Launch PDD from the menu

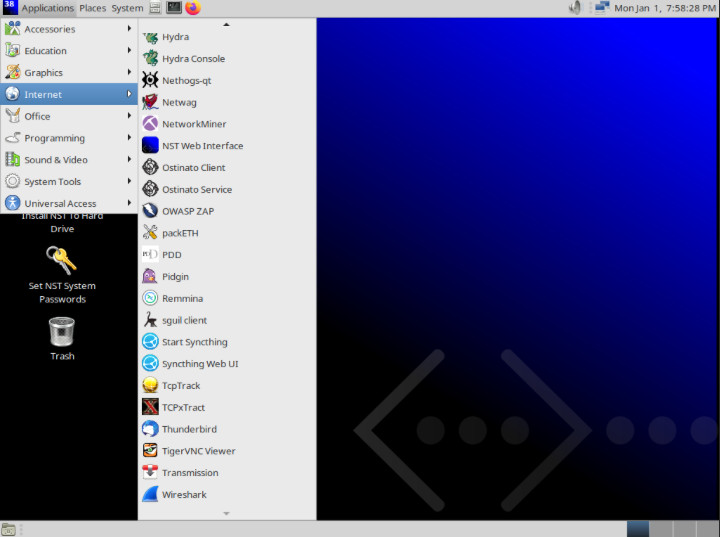coord(227,255)
